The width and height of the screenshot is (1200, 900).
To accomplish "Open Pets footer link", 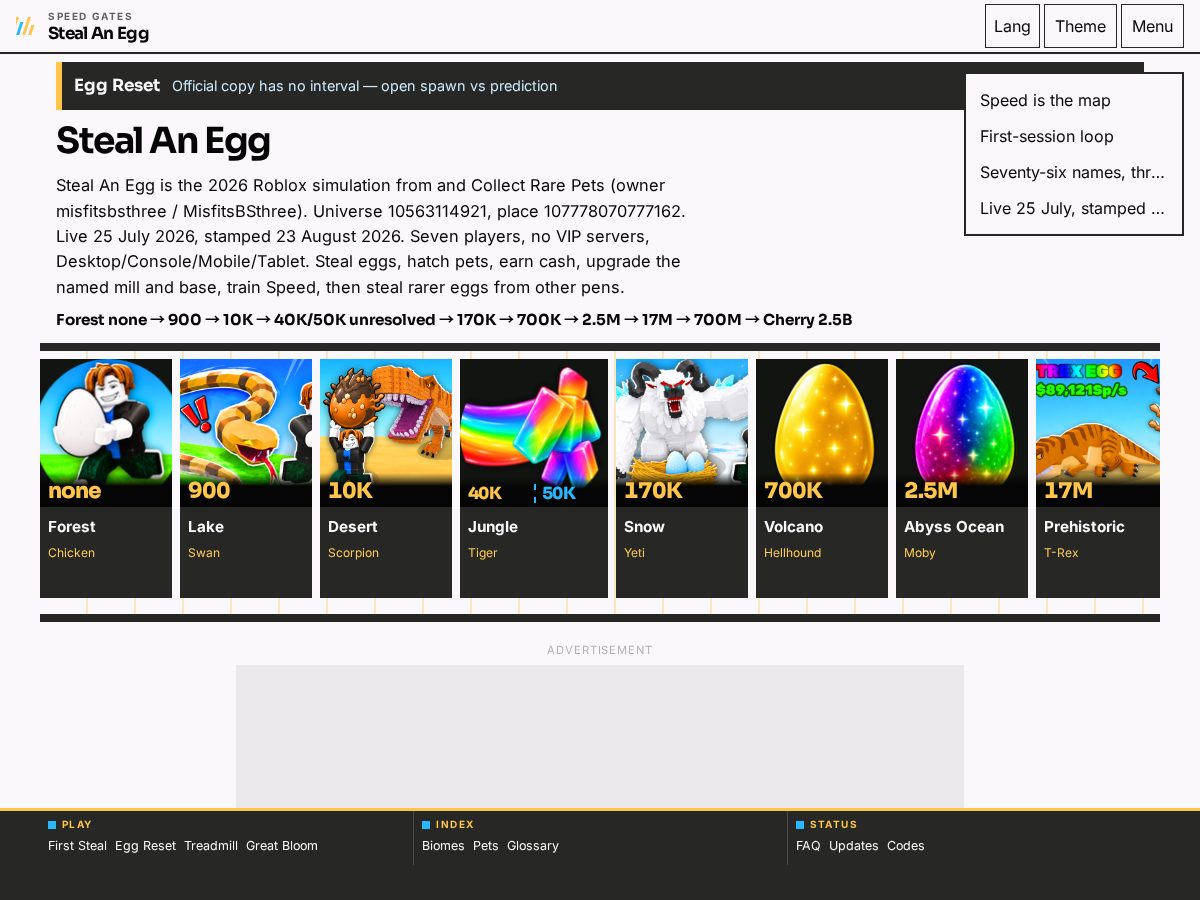I will coord(486,846).
